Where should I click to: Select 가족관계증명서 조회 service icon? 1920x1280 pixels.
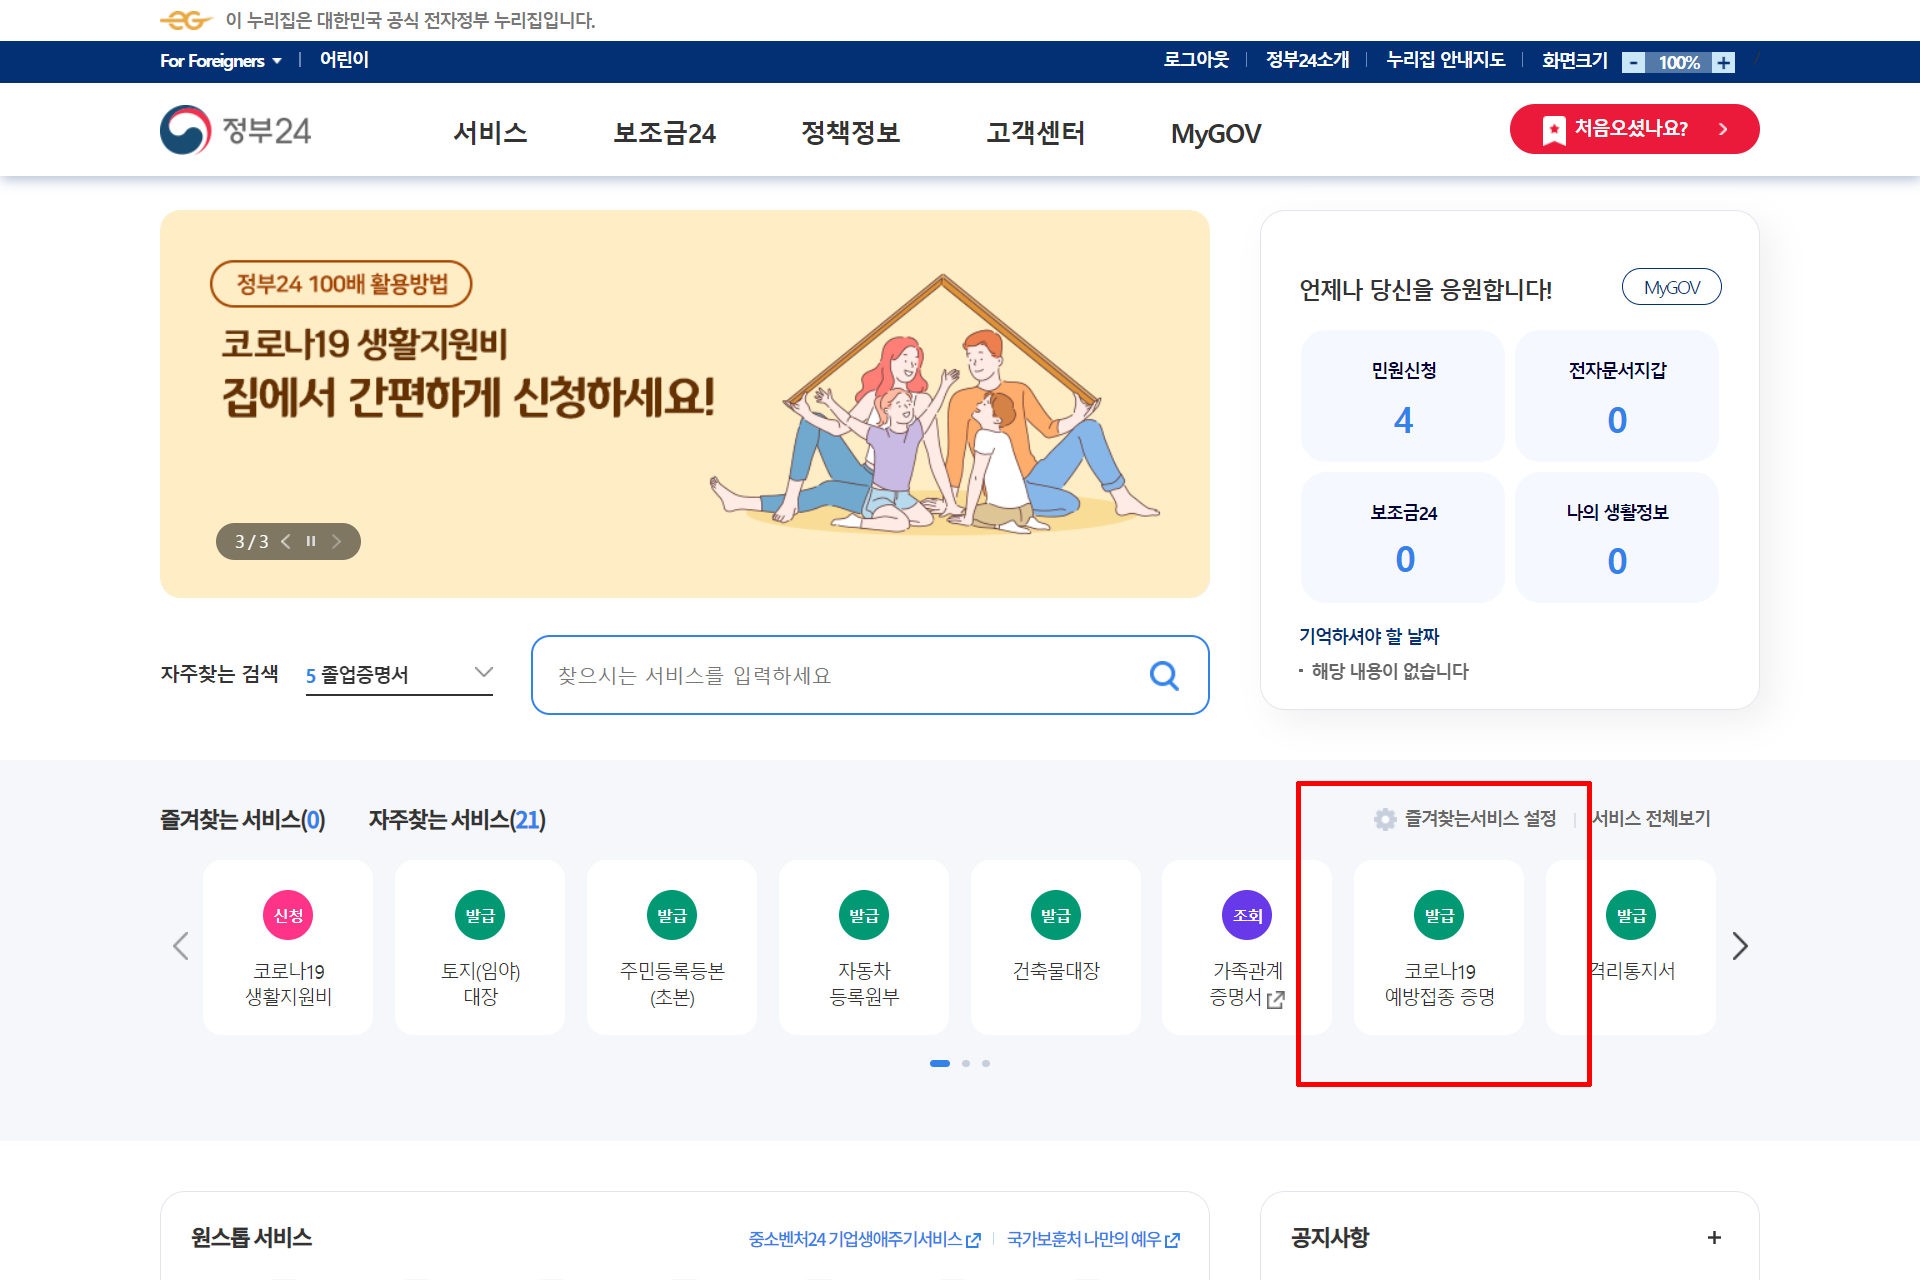click(x=1246, y=915)
